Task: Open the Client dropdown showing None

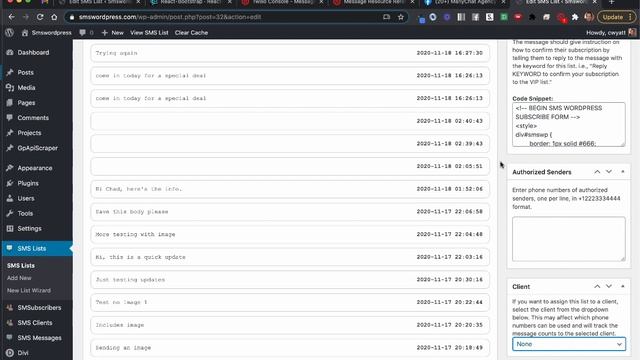Action: point(569,344)
